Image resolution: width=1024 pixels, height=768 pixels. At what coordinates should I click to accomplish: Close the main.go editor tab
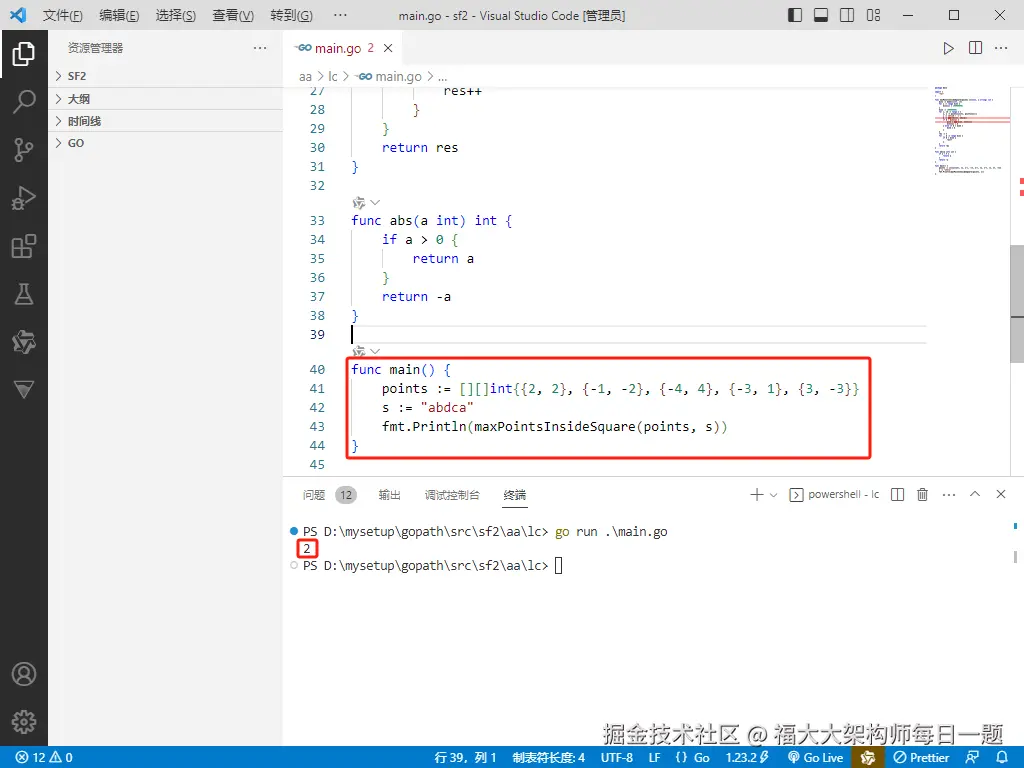coord(388,48)
